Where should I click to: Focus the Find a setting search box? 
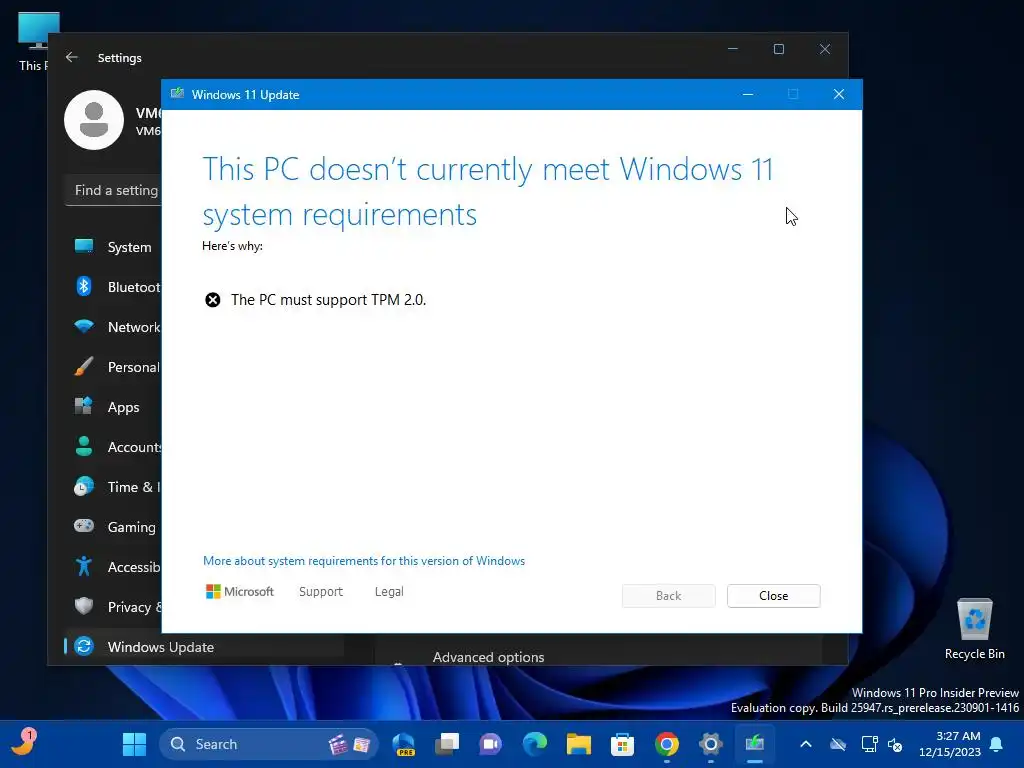pos(114,190)
